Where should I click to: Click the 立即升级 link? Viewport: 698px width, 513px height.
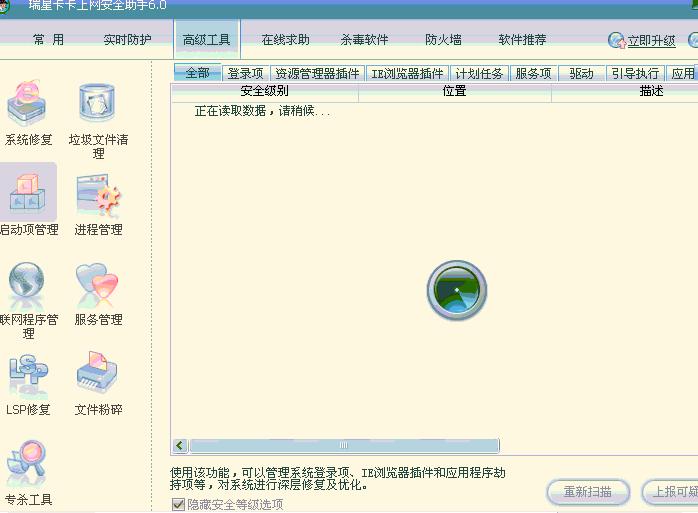pyautogui.click(x=651, y=41)
